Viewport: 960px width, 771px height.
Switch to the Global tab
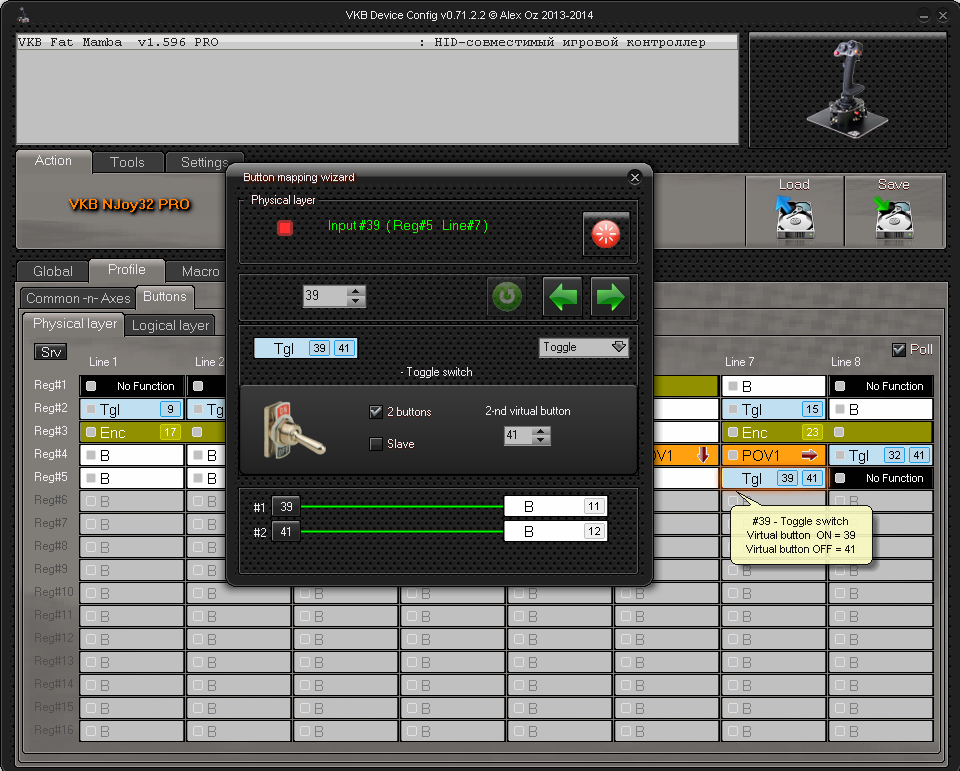pos(53,271)
